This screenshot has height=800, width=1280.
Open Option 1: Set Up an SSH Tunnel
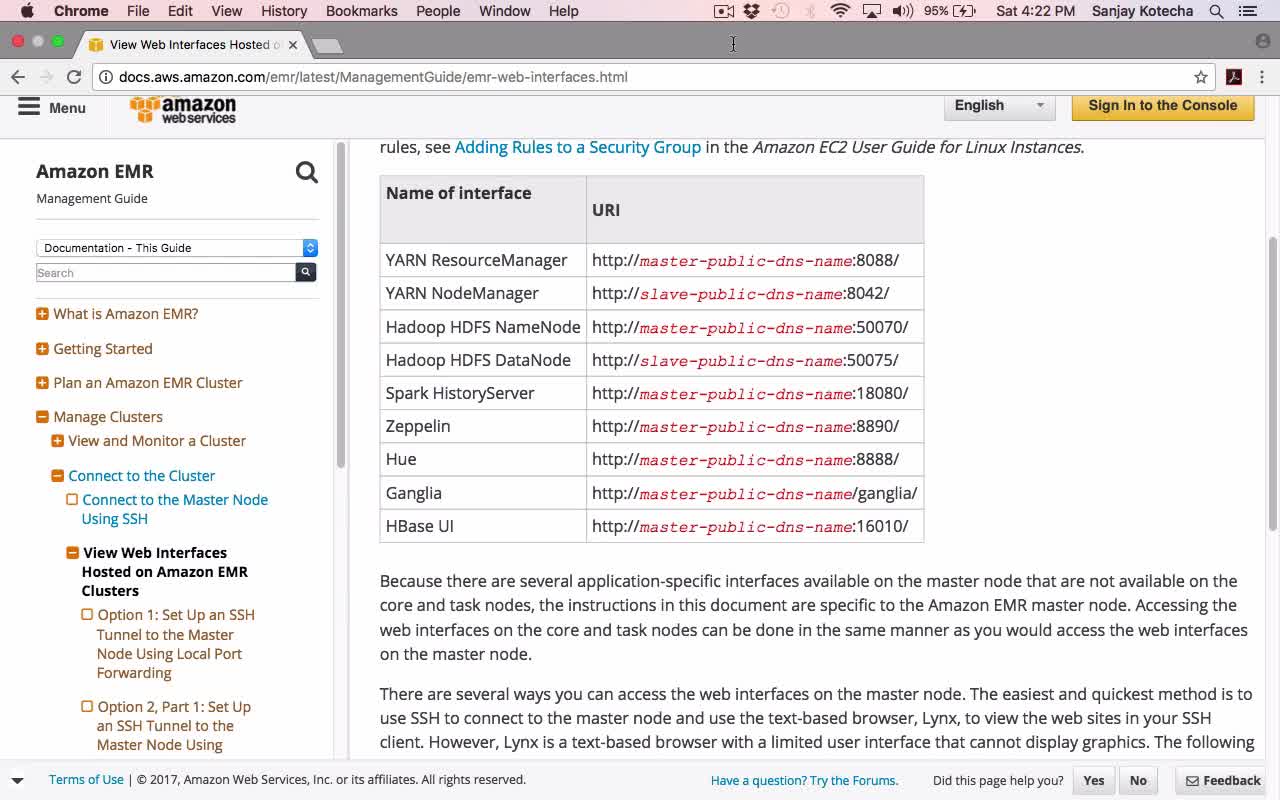176,644
